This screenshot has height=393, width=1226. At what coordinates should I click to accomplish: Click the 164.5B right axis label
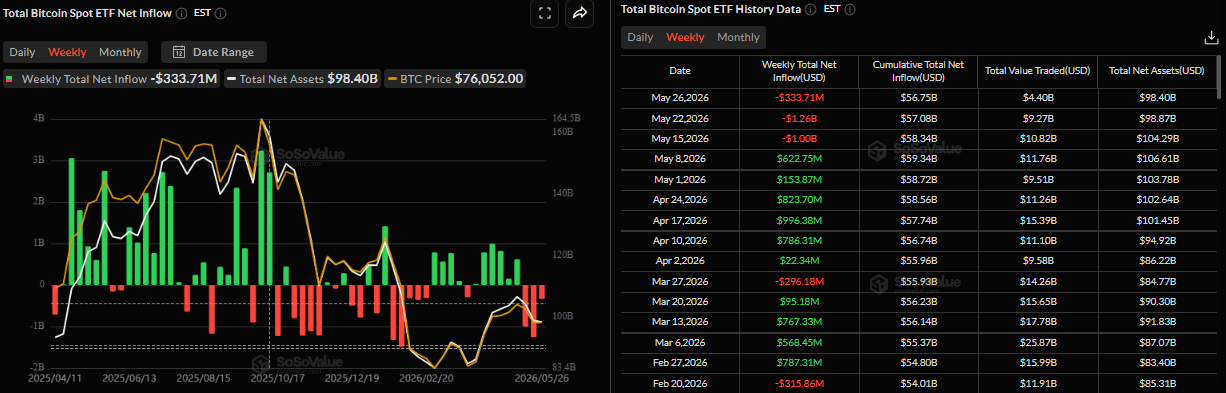pyautogui.click(x=566, y=118)
